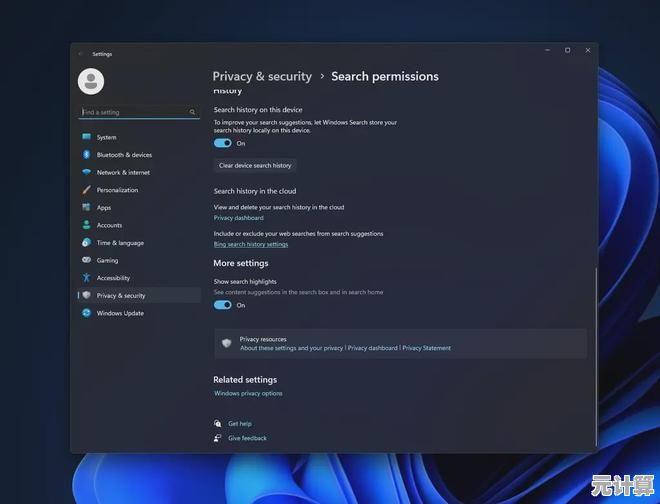The image size is (660, 504).
Task: Open Windows Update icon
Action: click(87, 313)
